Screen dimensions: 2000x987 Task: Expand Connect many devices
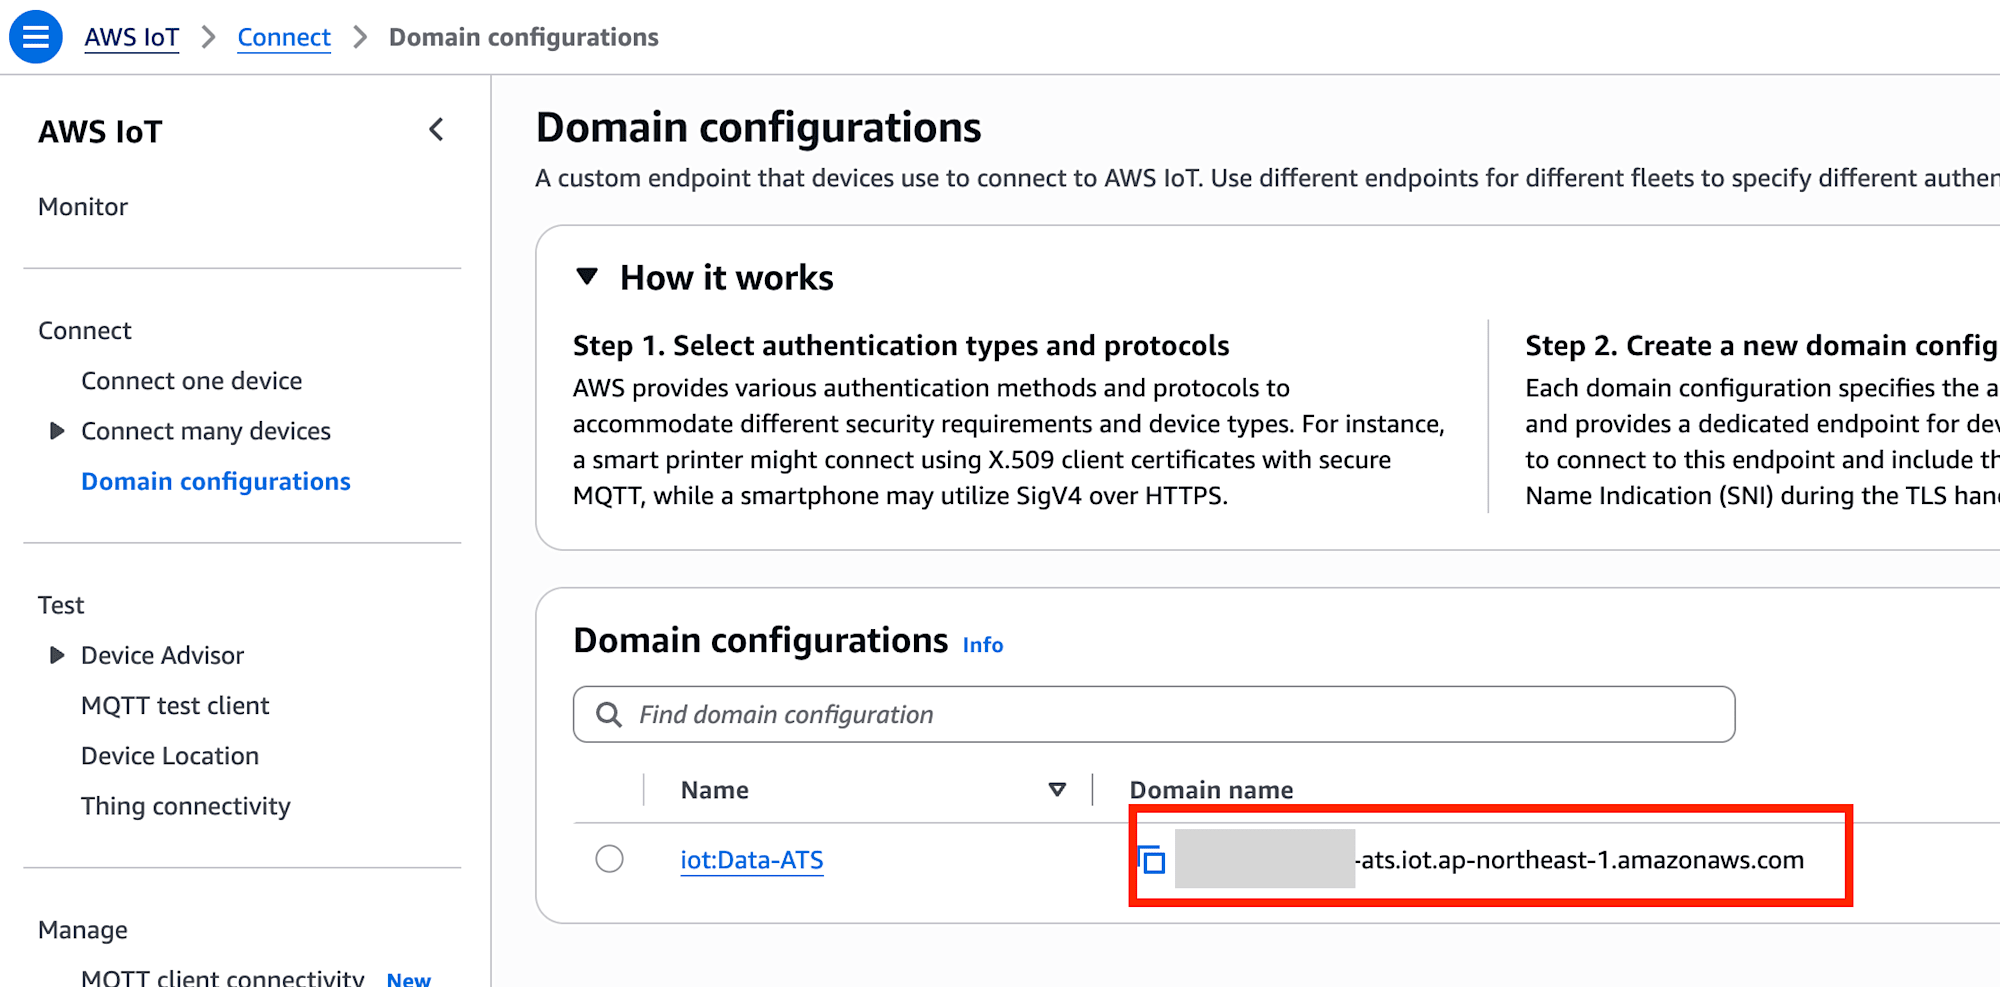coord(57,431)
